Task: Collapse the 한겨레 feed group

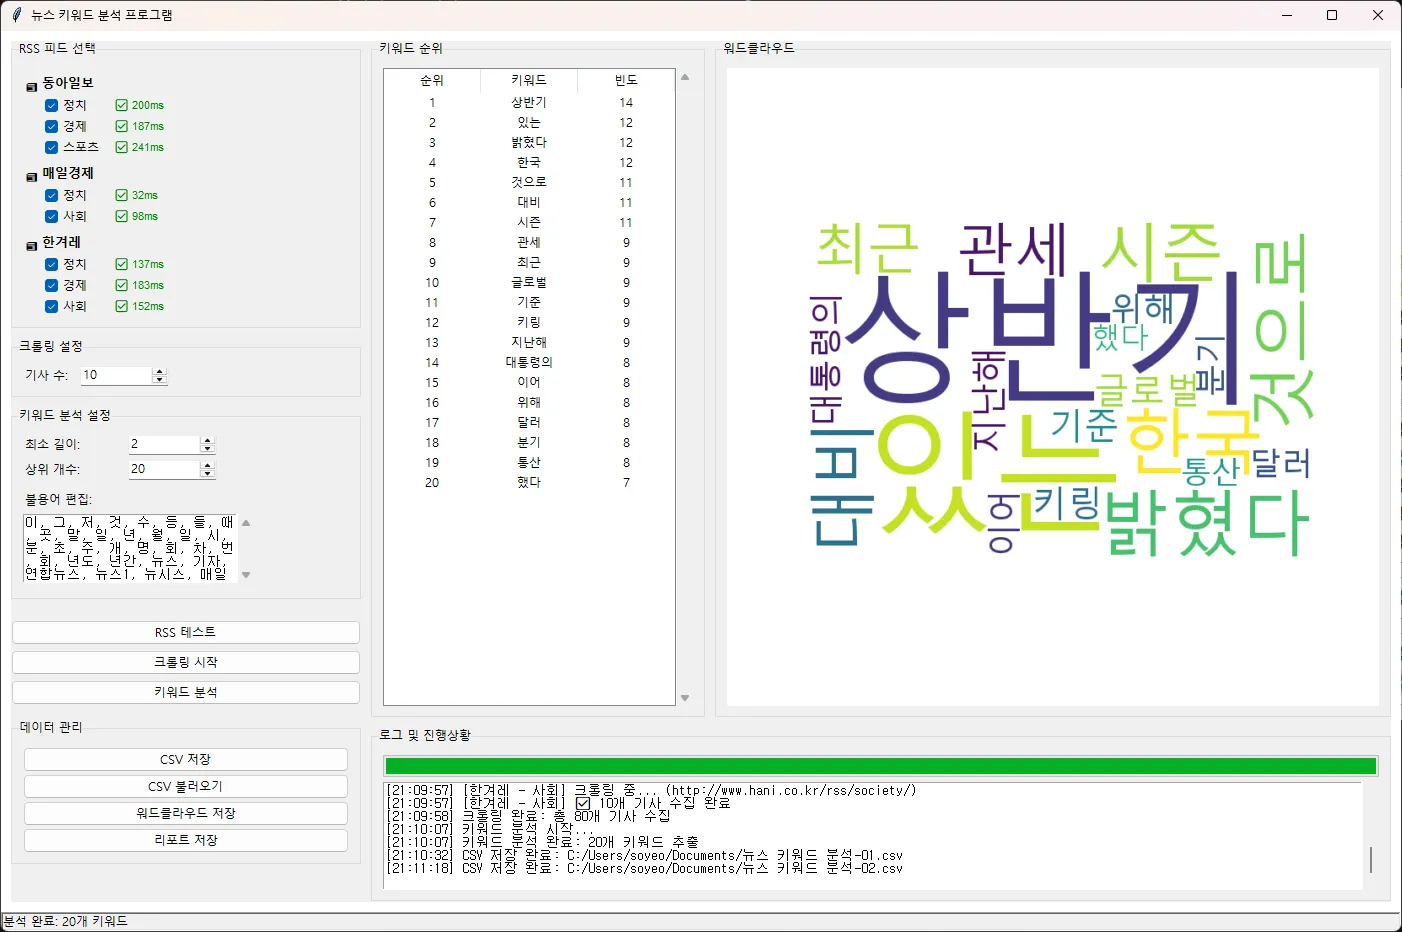Action: (x=31, y=246)
